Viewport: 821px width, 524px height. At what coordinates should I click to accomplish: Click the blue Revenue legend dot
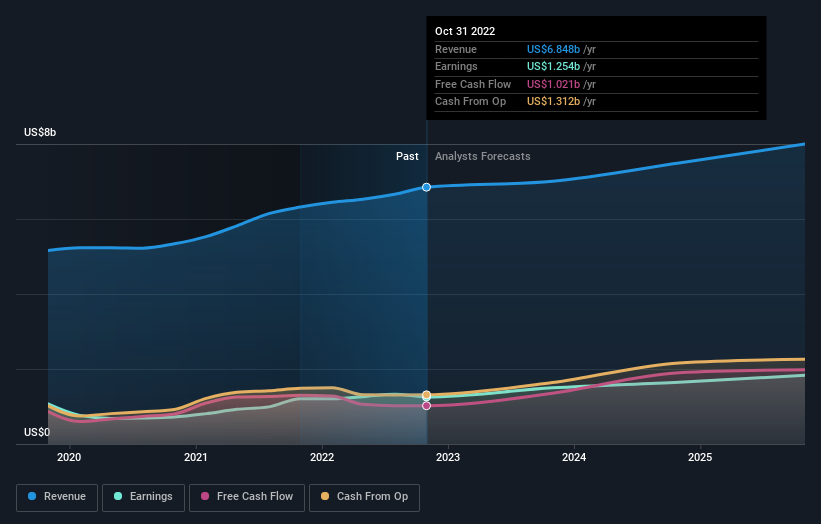(32, 496)
